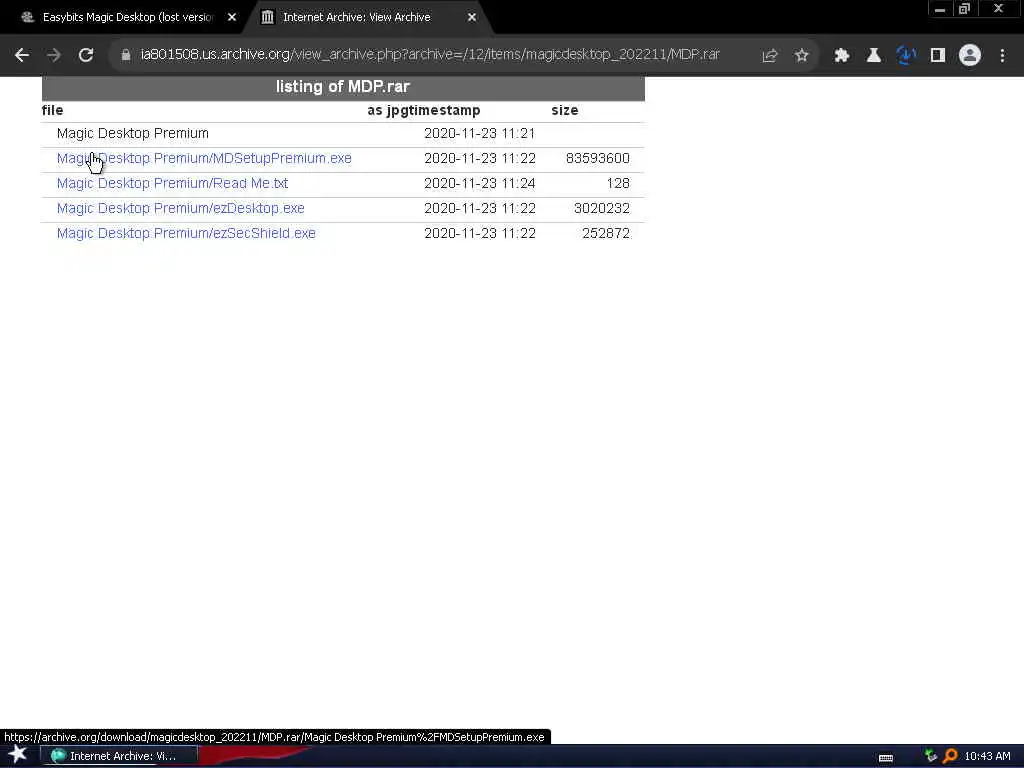View site info via the lock icon
The height and width of the screenshot is (768, 1024).
pyautogui.click(x=126, y=56)
